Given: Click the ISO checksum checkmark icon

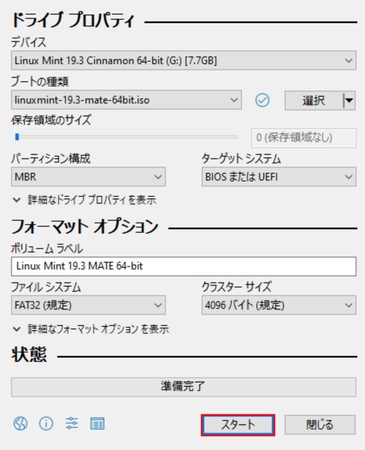Looking at the screenshot, I should pos(262,100).
